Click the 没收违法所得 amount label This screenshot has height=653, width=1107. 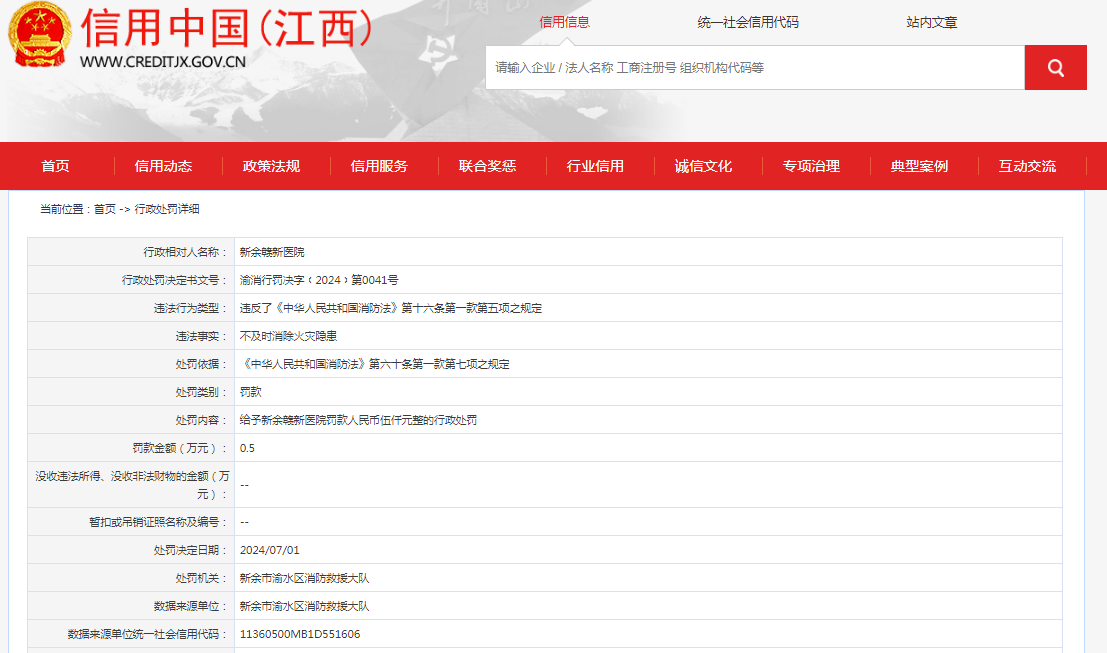point(132,485)
